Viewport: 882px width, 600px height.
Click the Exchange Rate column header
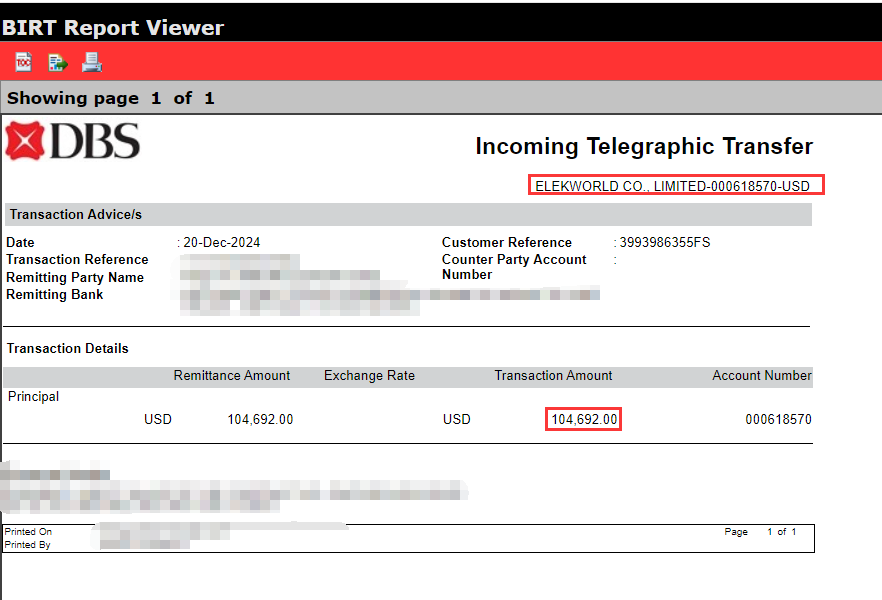pyautogui.click(x=369, y=375)
